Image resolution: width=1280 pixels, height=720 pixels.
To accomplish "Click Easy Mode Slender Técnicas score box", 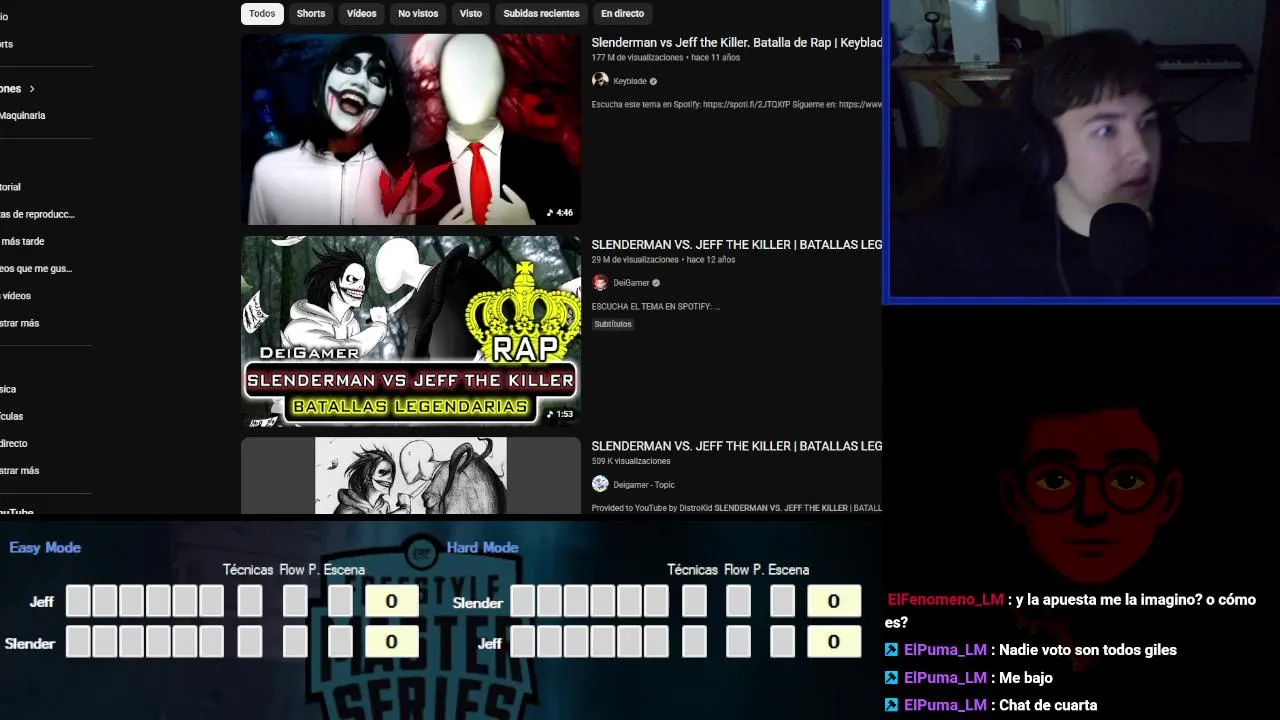I will tap(250, 642).
